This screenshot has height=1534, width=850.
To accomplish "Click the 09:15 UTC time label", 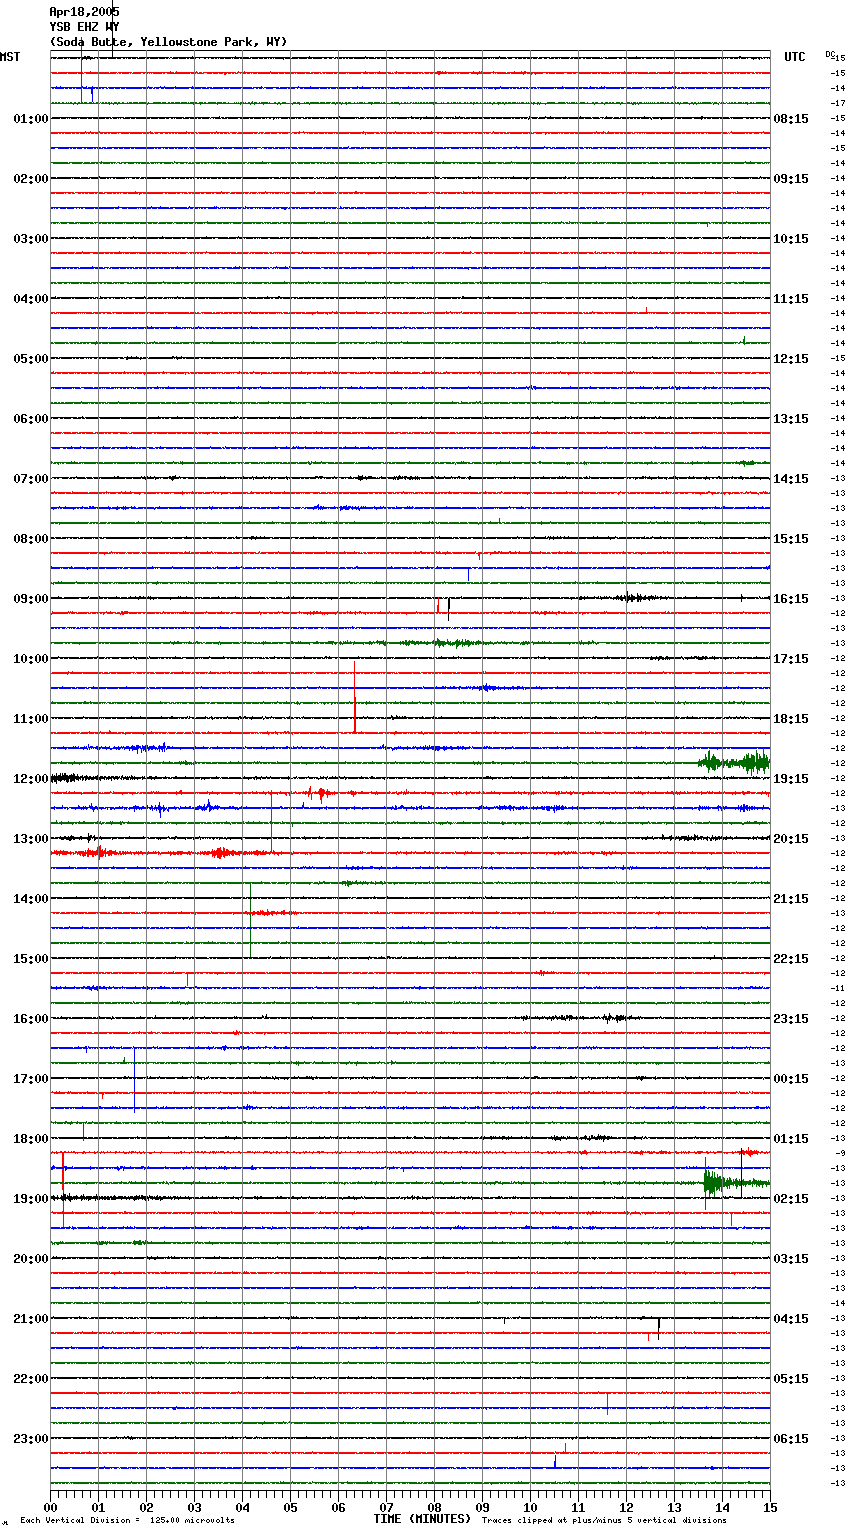I will pos(791,179).
